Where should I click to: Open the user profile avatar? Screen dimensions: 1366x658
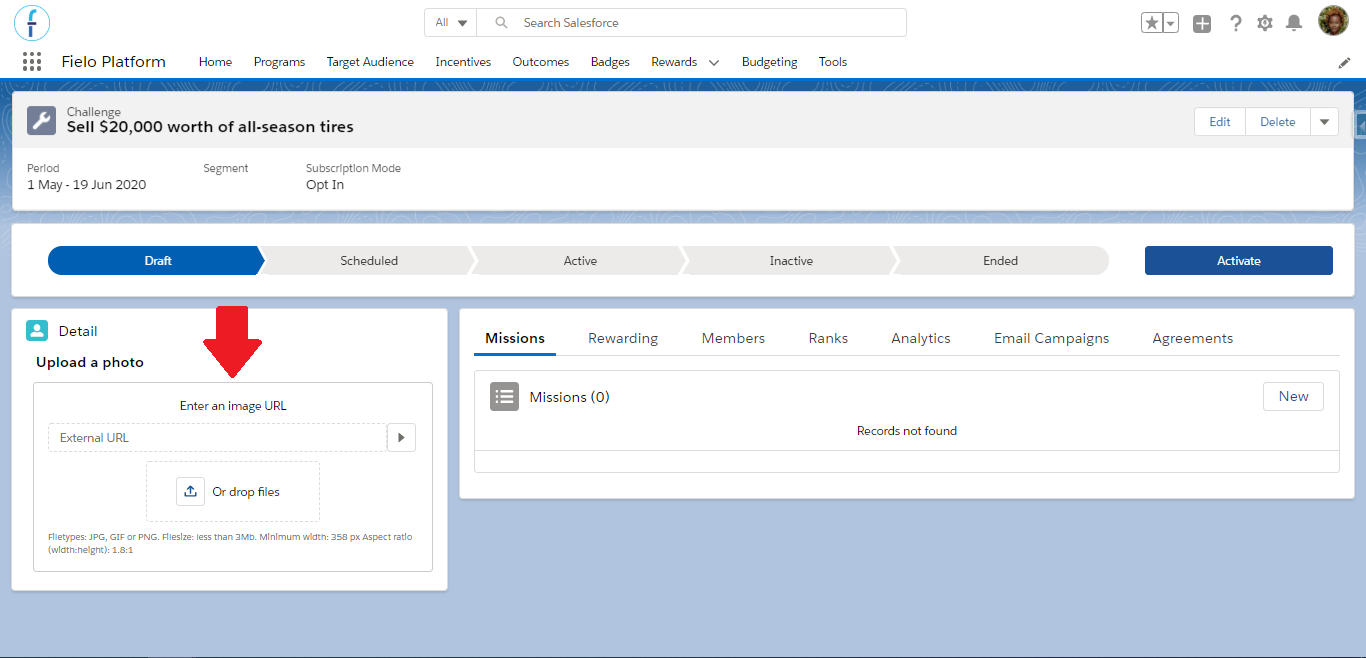[x=1333, y=21]
